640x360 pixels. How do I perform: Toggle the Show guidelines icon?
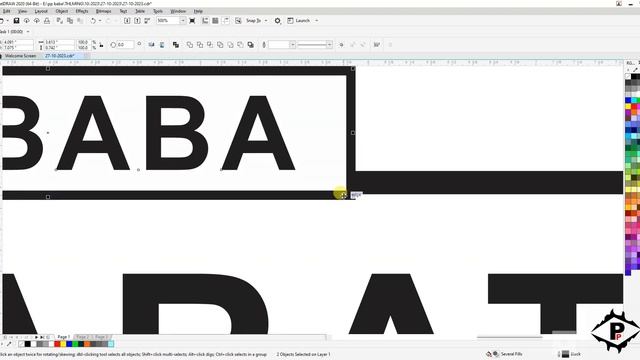pos(225,20)
